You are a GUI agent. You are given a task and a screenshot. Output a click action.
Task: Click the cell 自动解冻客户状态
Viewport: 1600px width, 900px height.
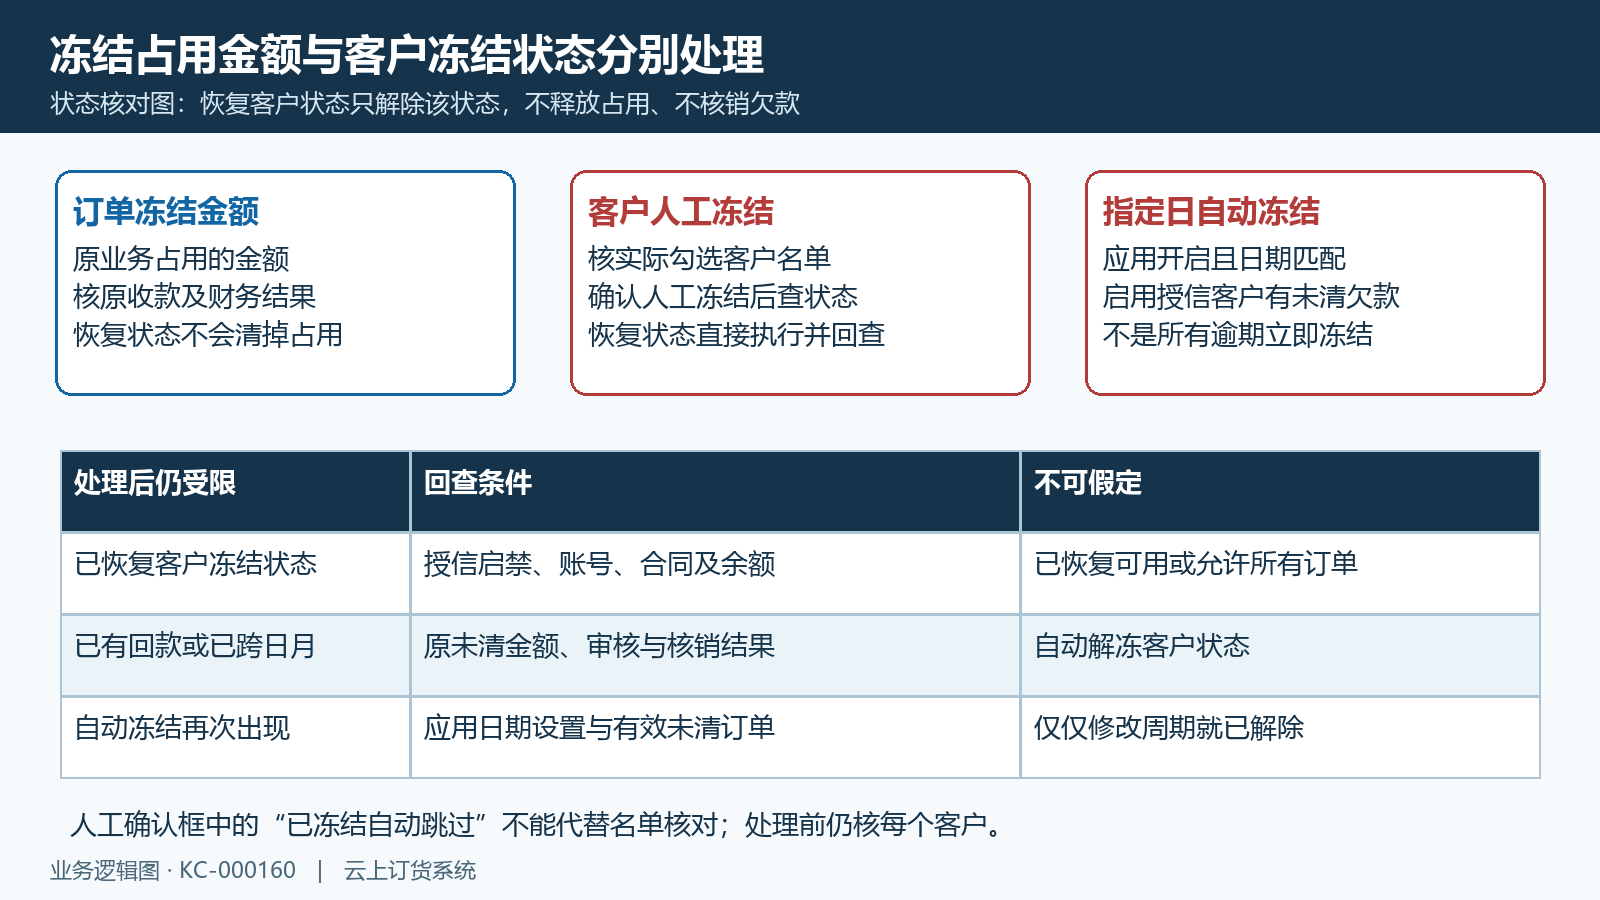1281,655
